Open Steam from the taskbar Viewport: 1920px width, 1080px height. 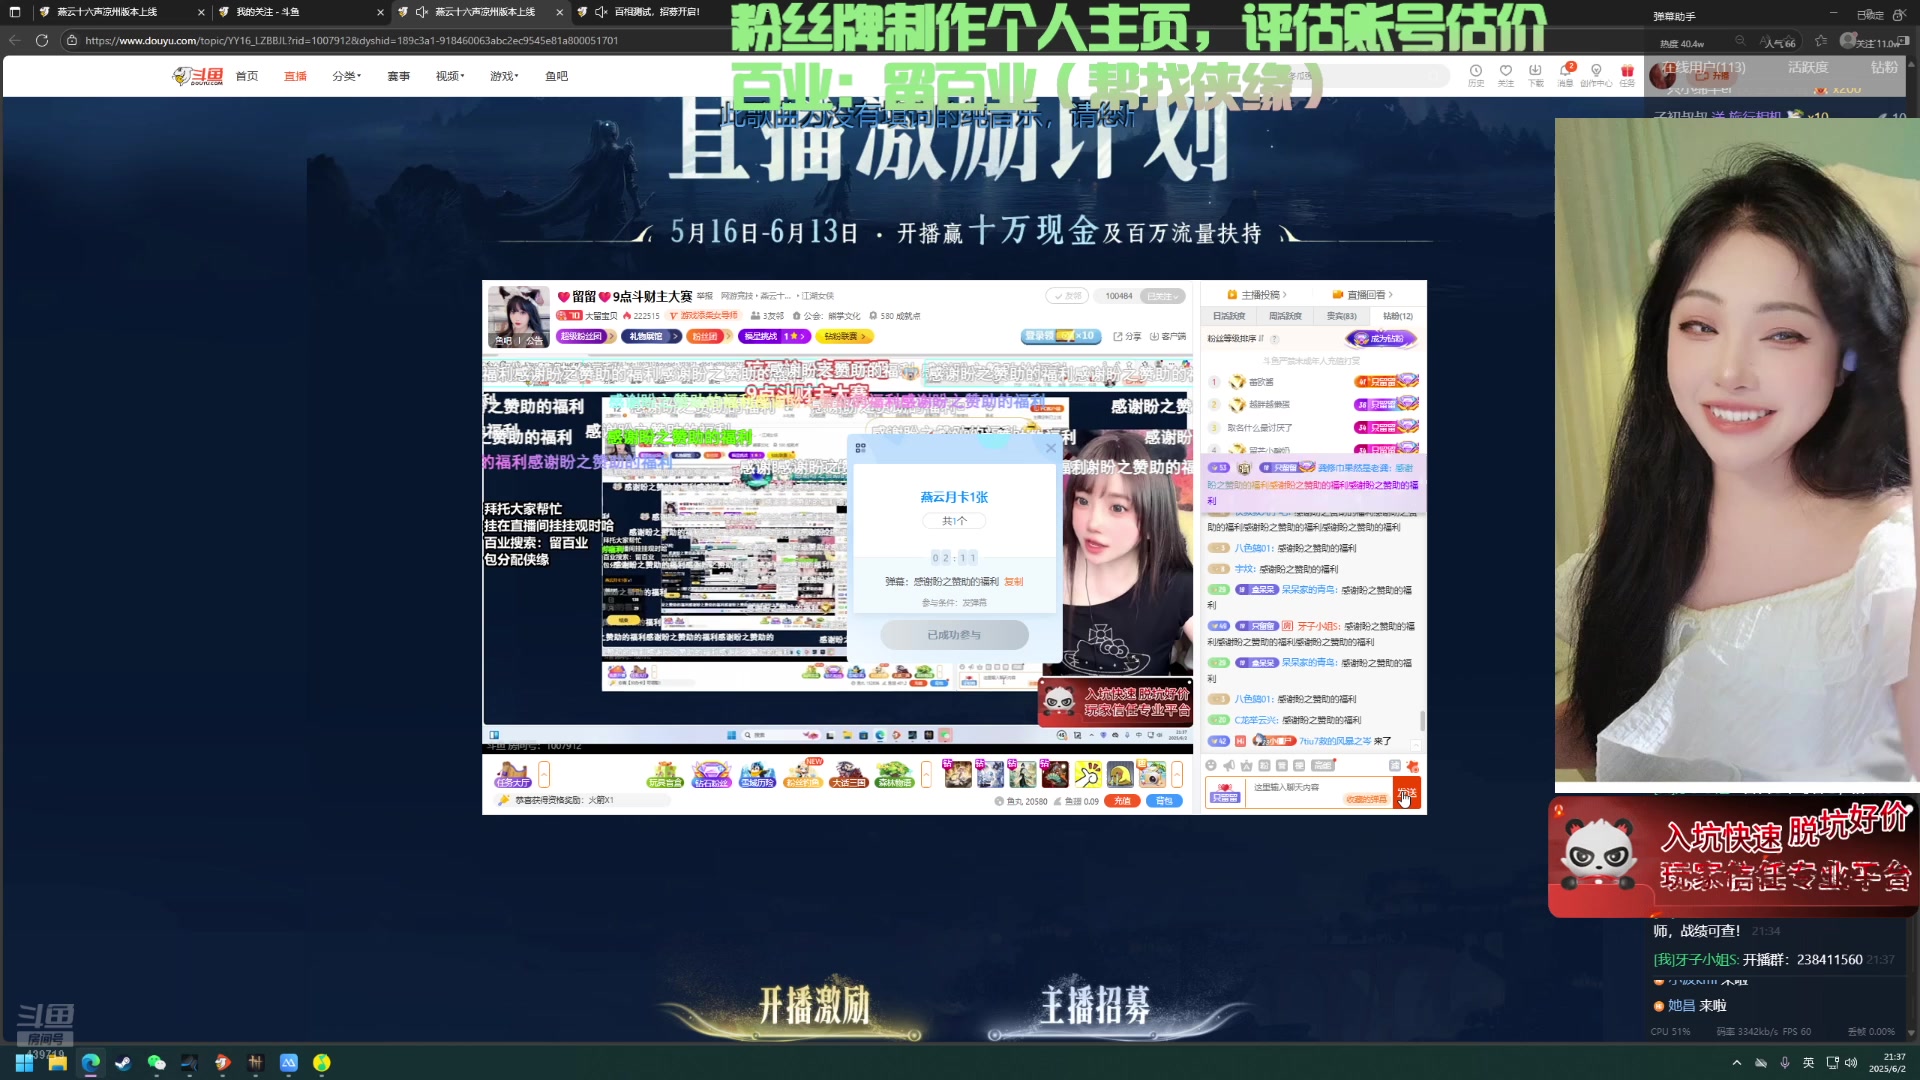123,1062
